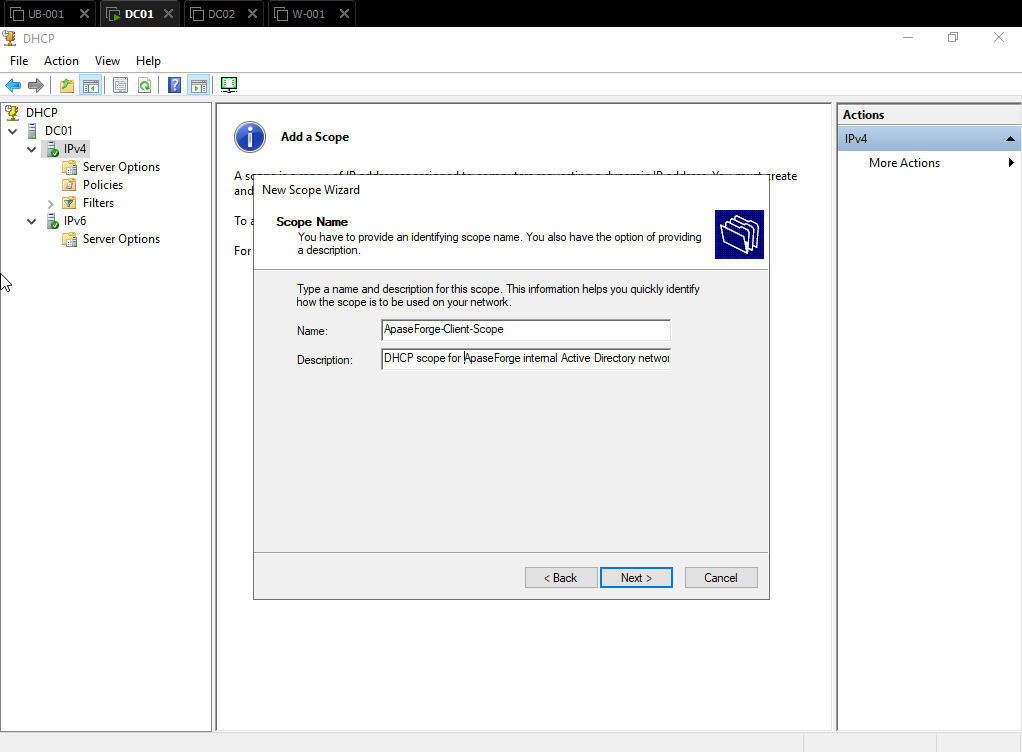Click the Policies folder icon
The image size is (1022, 752).
[x=69, y=185]
